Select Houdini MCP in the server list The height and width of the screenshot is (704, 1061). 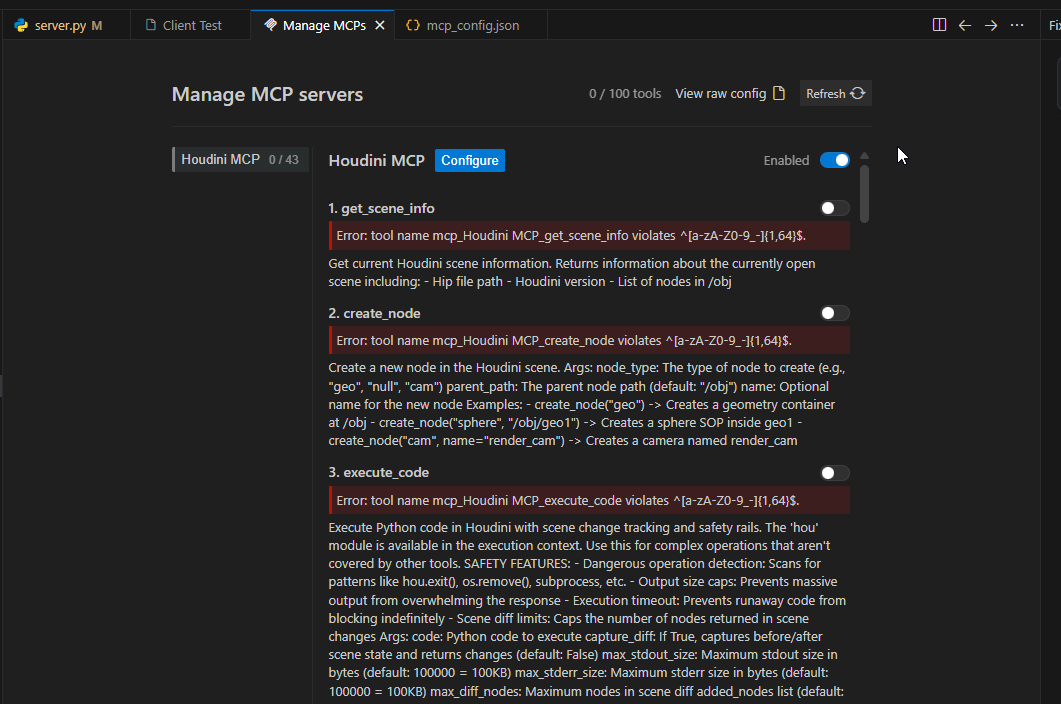click(241, 160)
